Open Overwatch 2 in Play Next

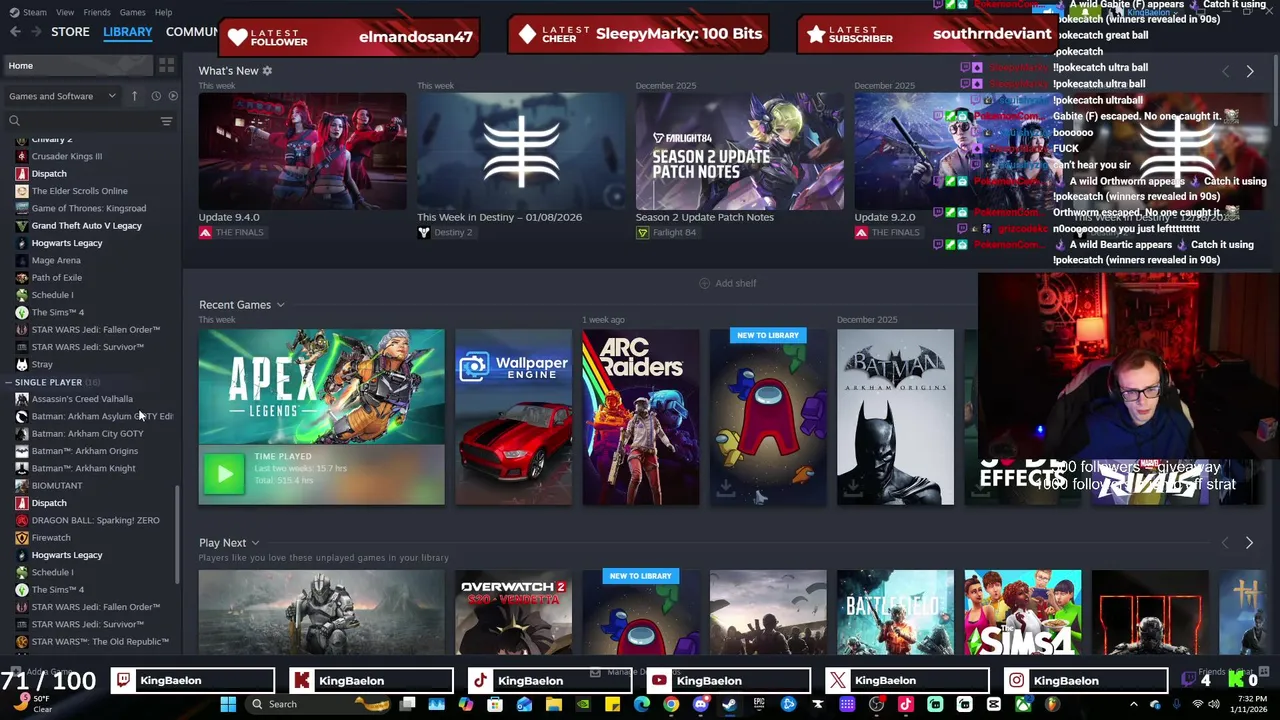pos(513,612)
